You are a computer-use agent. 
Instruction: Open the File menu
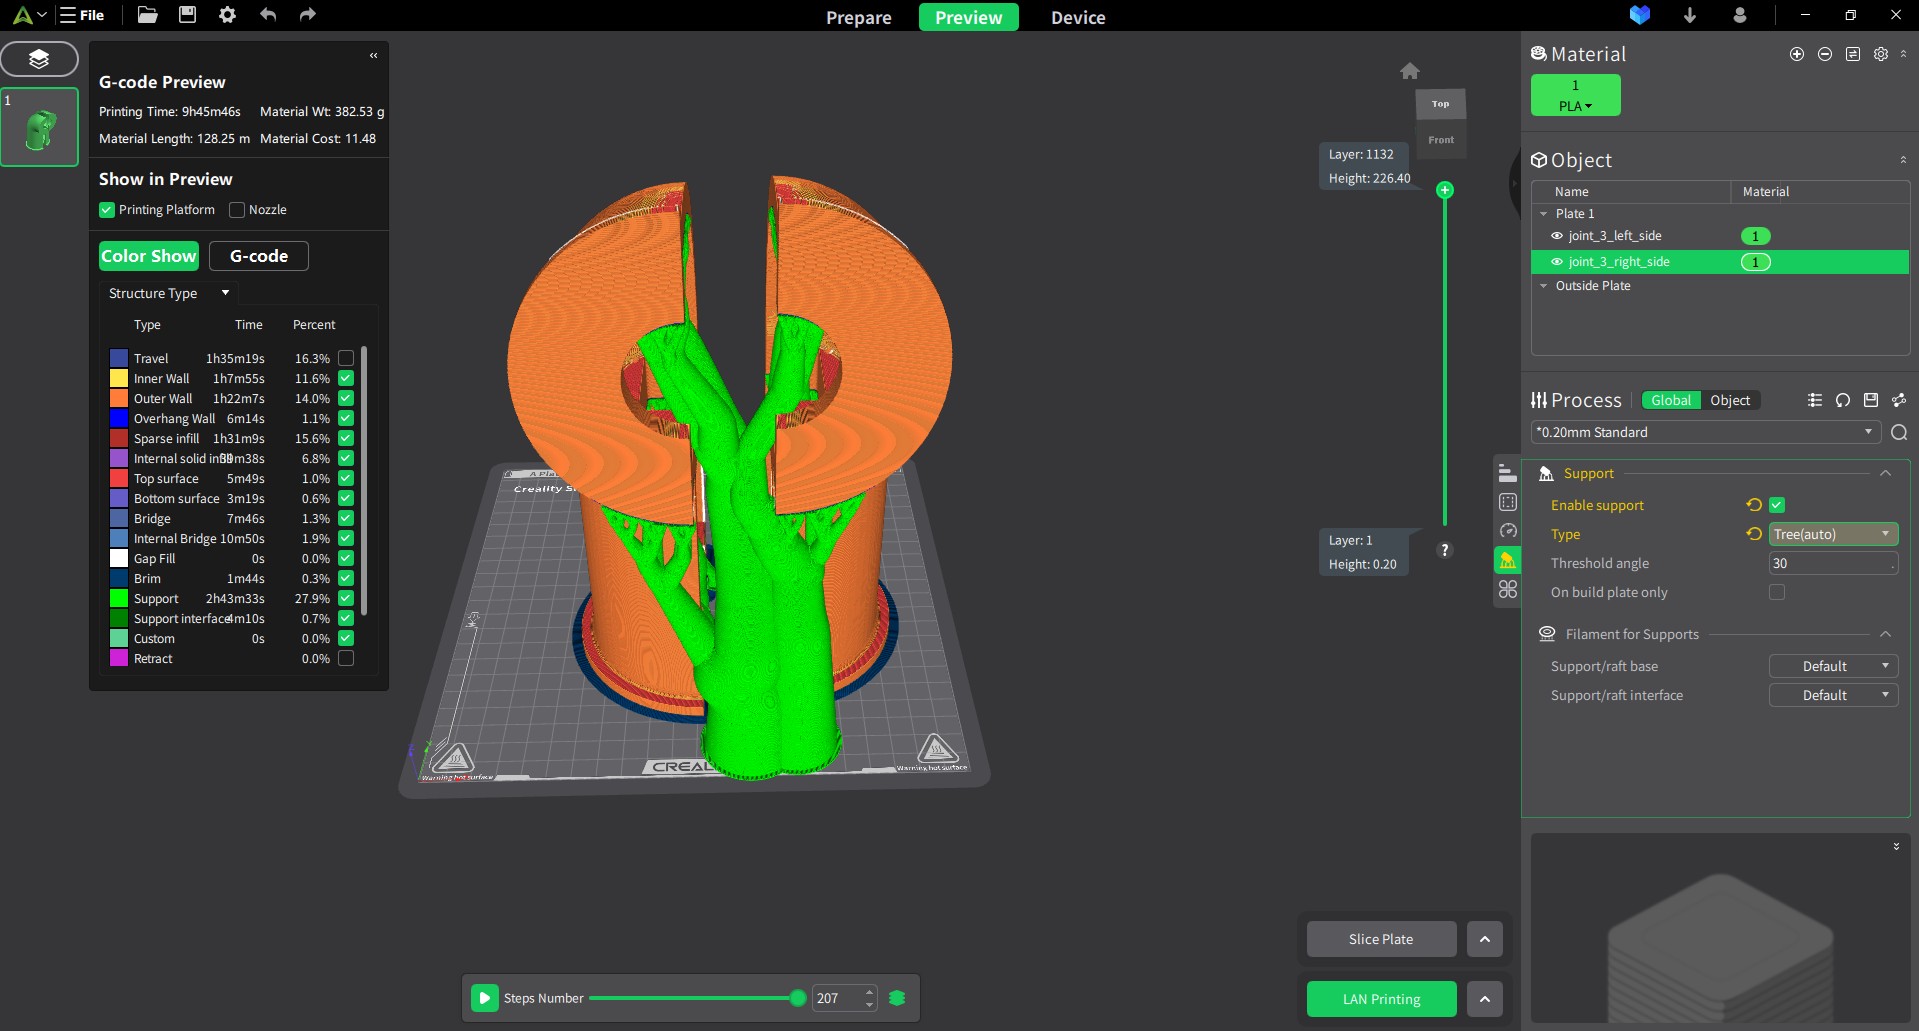point(83,15)
